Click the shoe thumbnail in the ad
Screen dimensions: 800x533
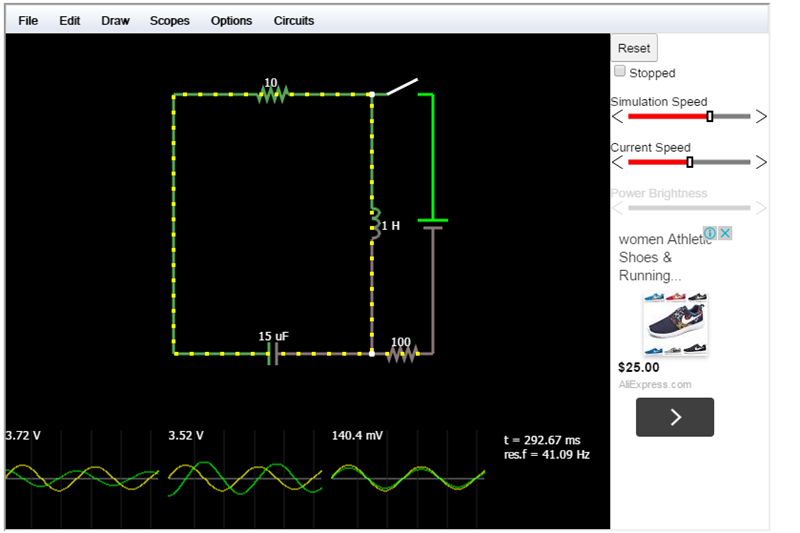pos(675,323)
